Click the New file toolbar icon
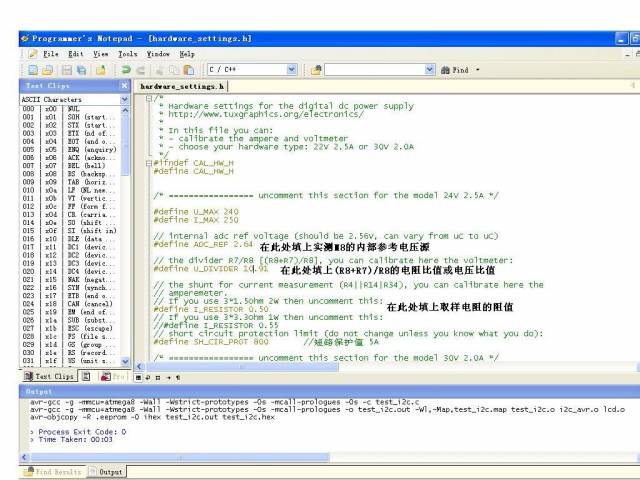Screen dimensions: 640x480 (x=32, y=70)
